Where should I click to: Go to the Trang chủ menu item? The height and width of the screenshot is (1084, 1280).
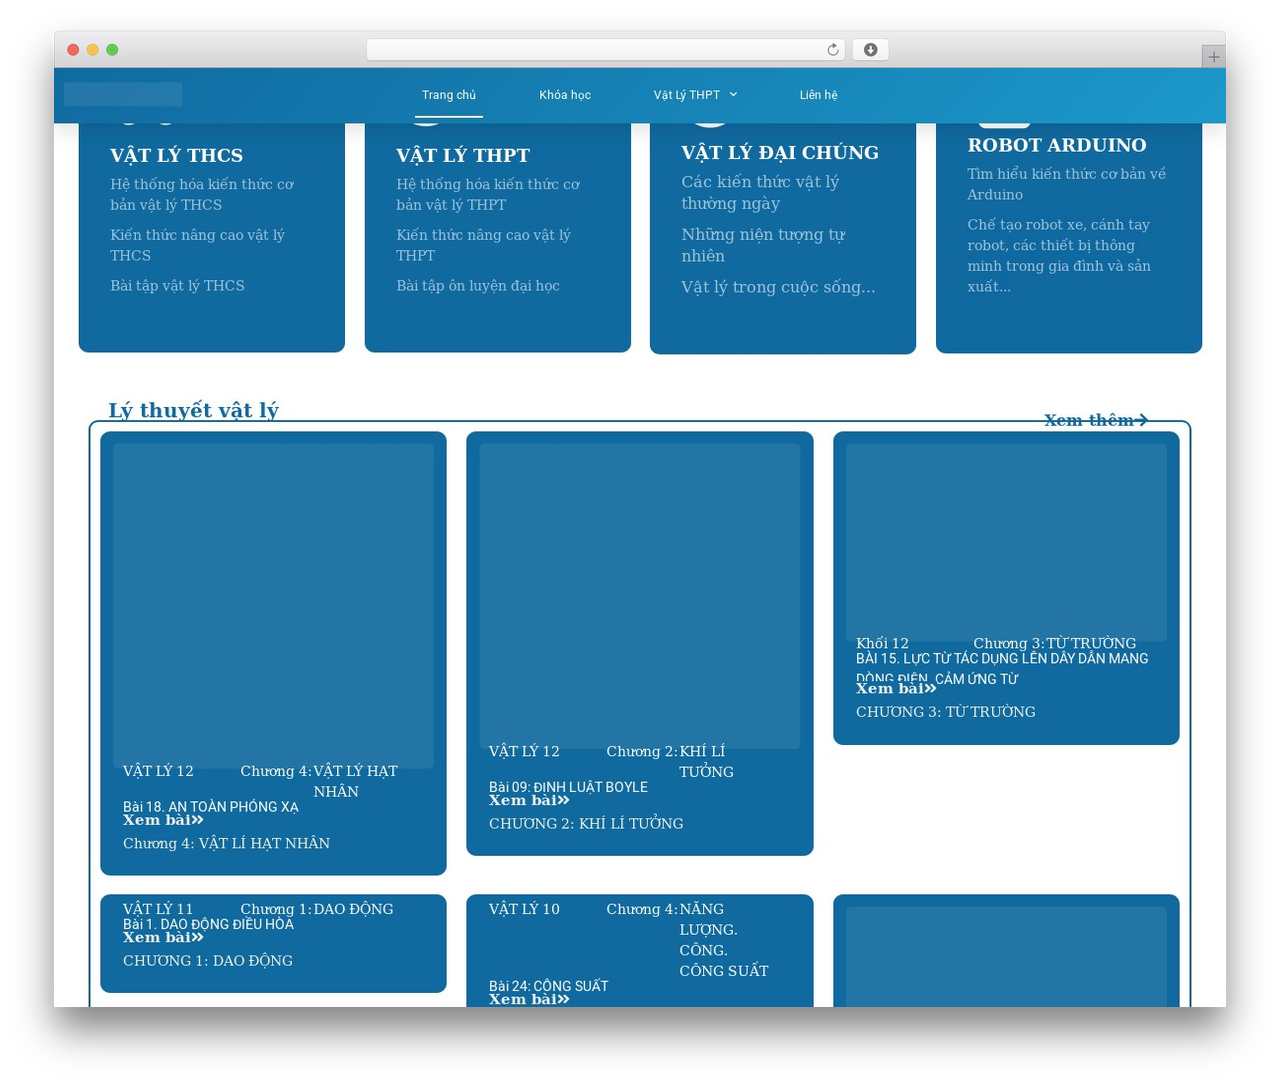tap(449, 95)
